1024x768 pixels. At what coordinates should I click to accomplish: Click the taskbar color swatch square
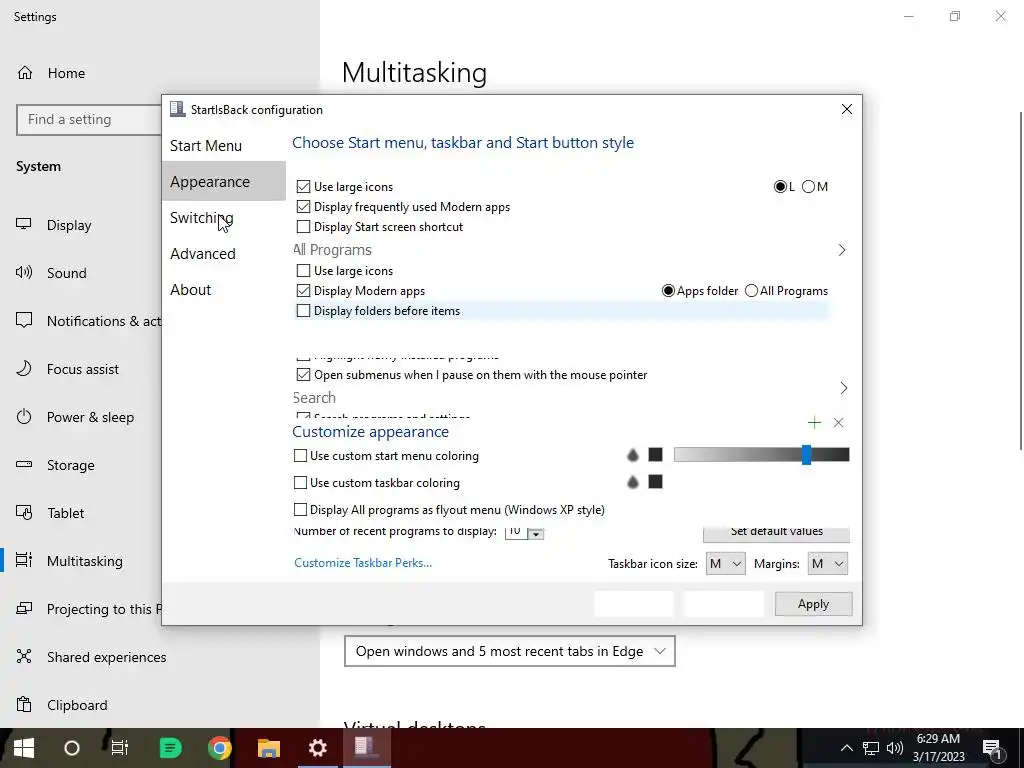pos(656,481)
